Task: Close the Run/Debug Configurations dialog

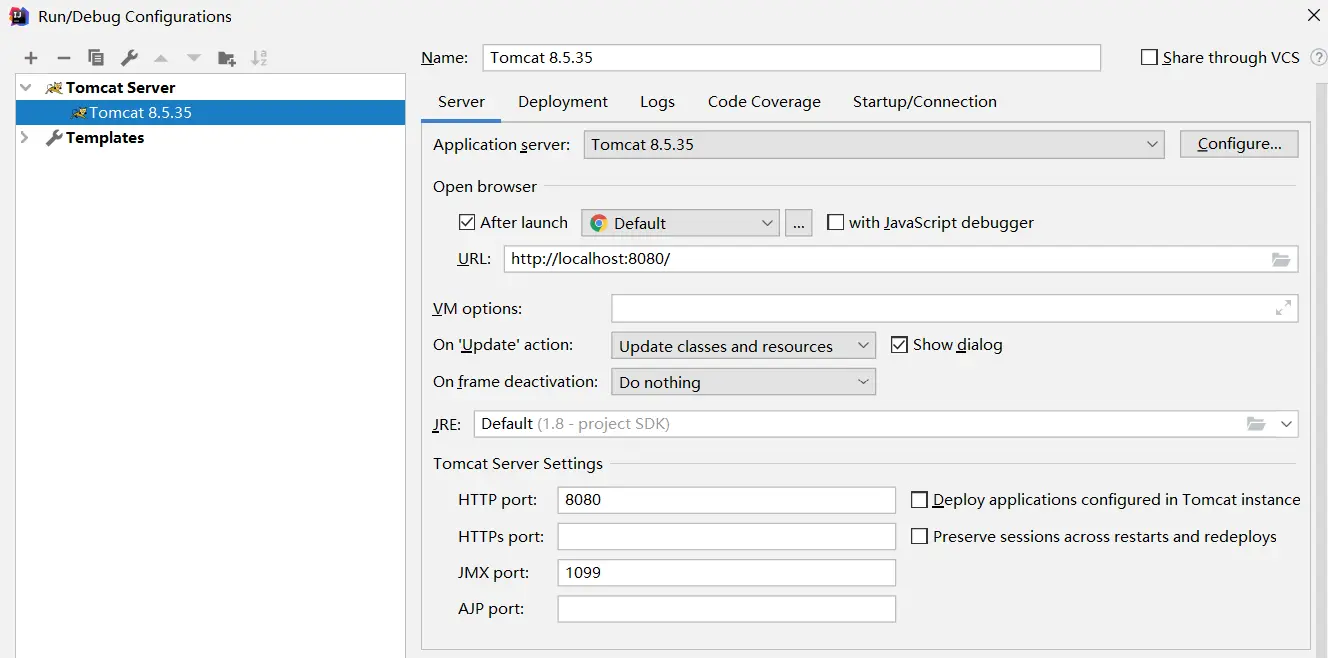Action: tap(1313, 15)
